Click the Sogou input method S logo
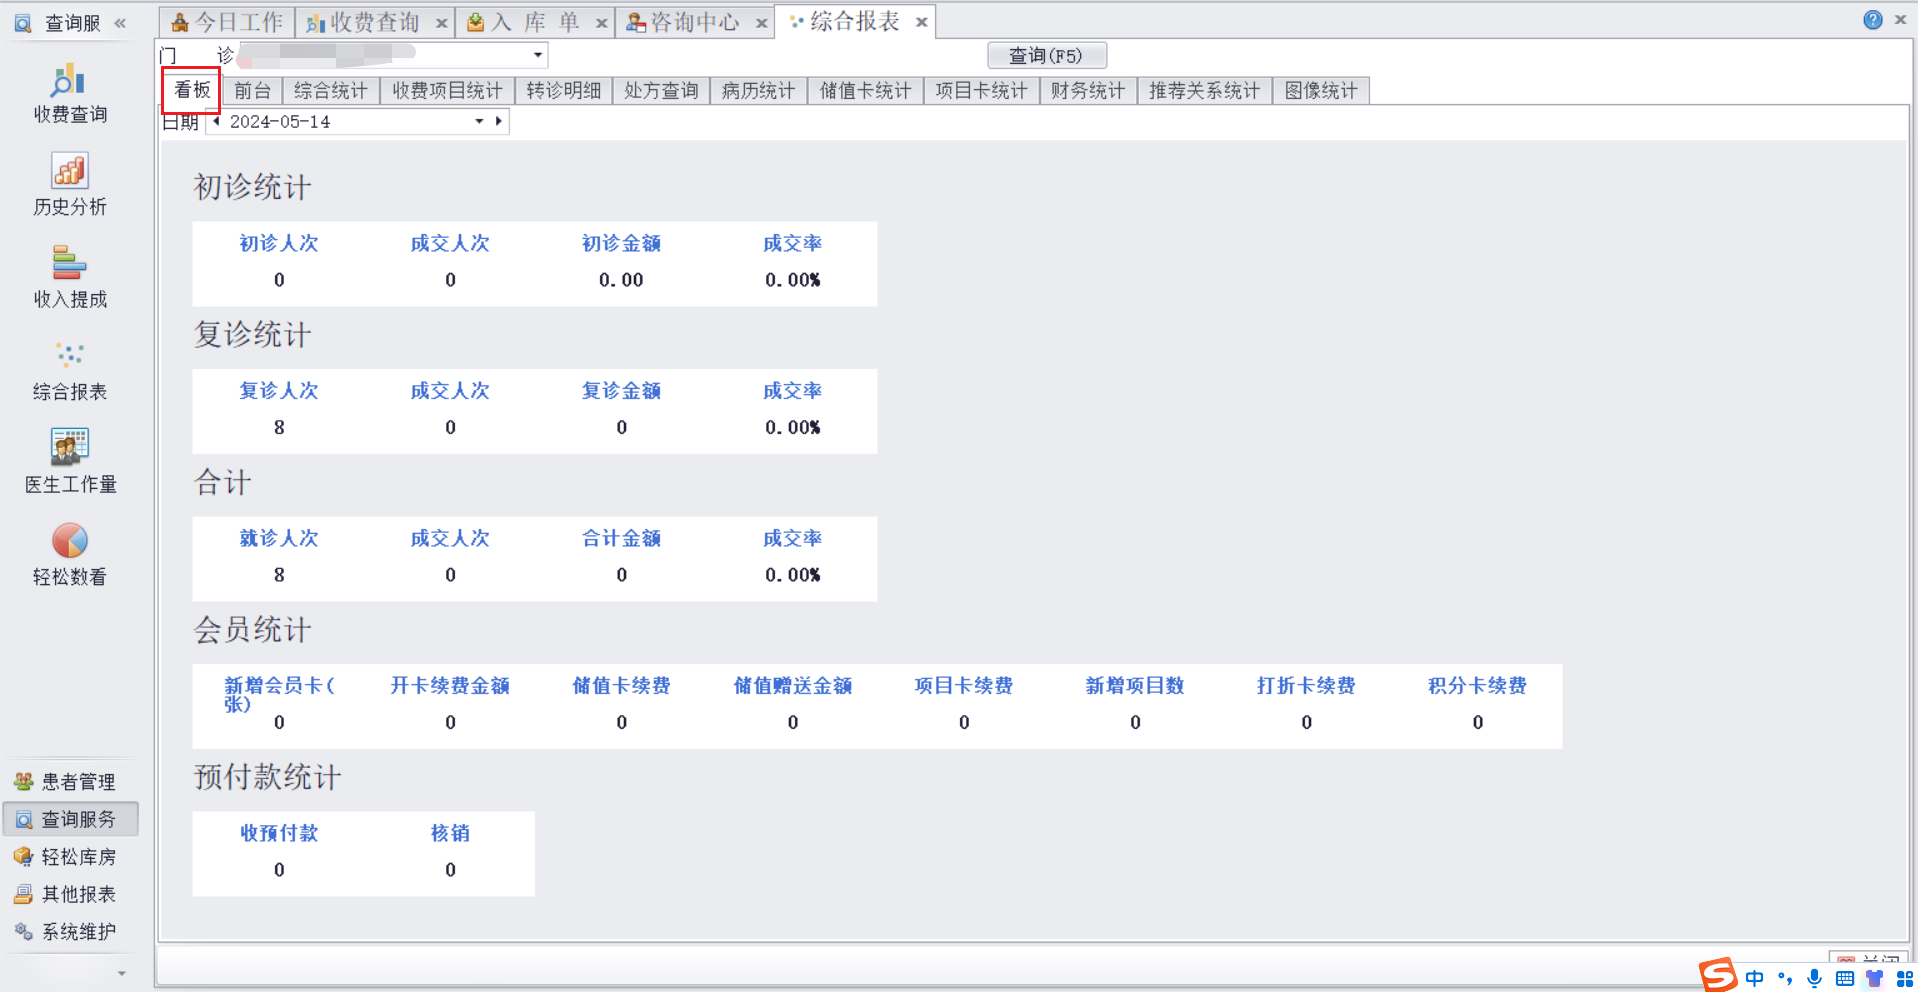 1718,975
